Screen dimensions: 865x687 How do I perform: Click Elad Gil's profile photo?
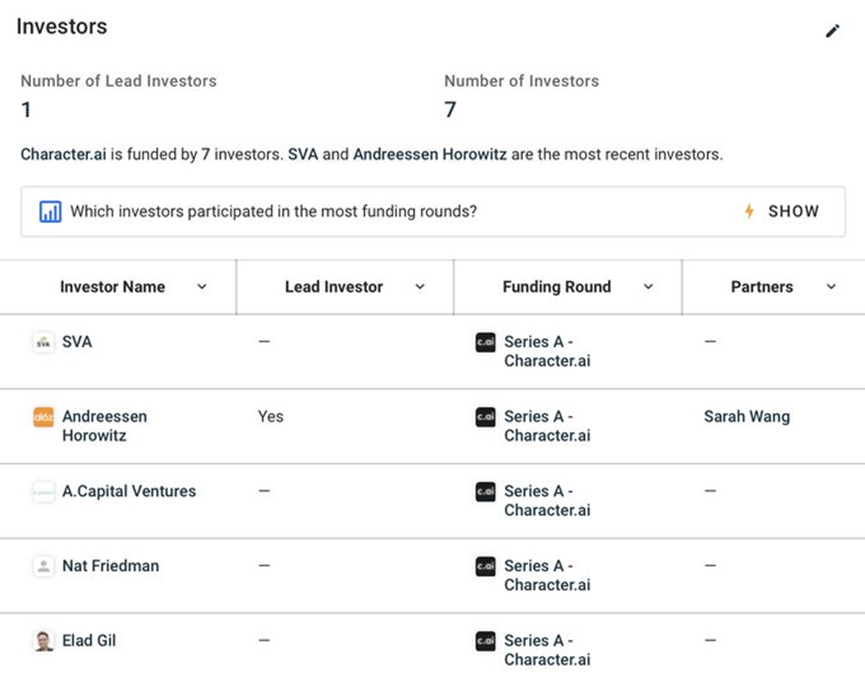click(44, 641)
